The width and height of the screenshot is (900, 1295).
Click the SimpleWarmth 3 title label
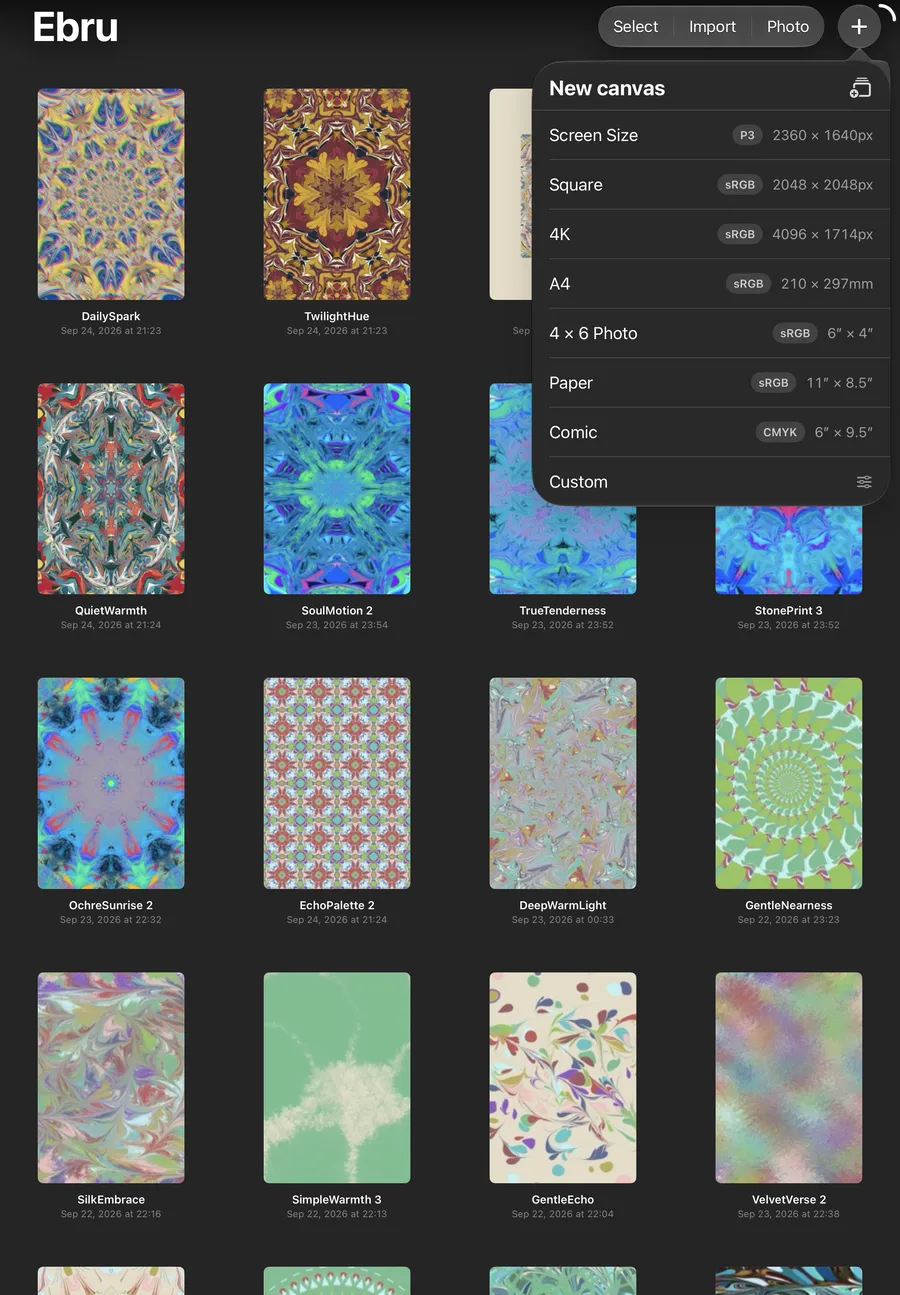(337, 1199)
